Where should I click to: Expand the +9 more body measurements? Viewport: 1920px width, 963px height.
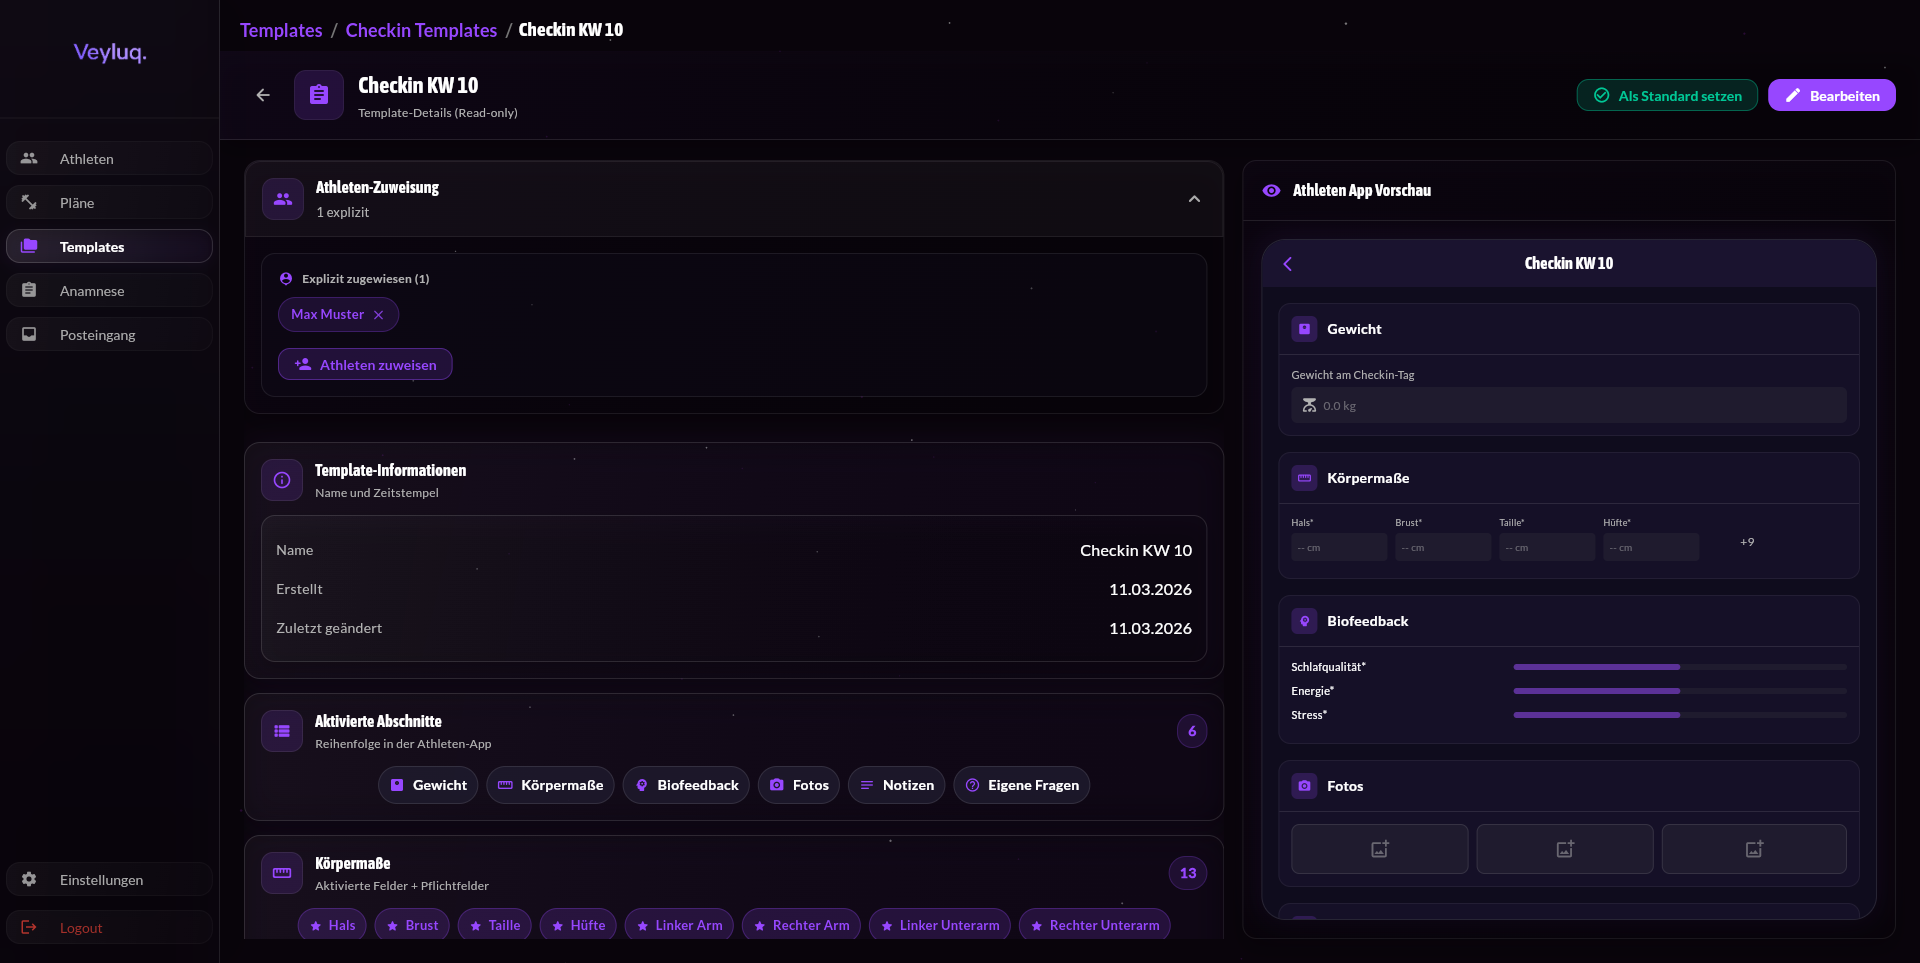coord(1747,542)
